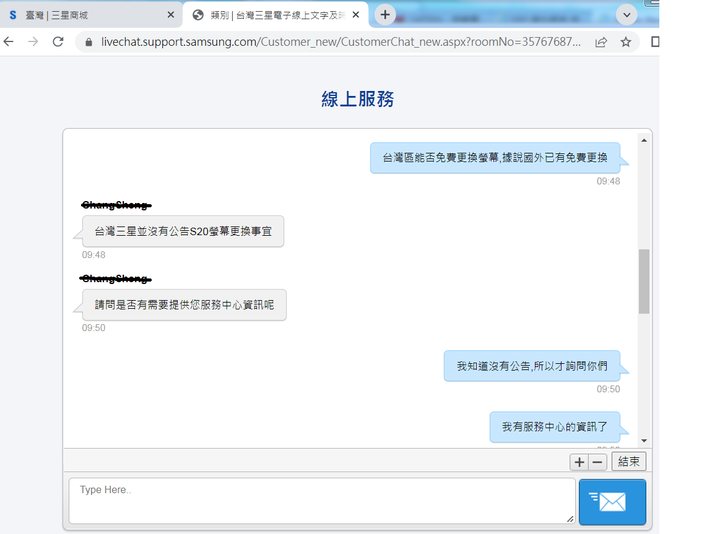Click the address bar URL
This screenshot has height=534, width=720.
point(341,42)
